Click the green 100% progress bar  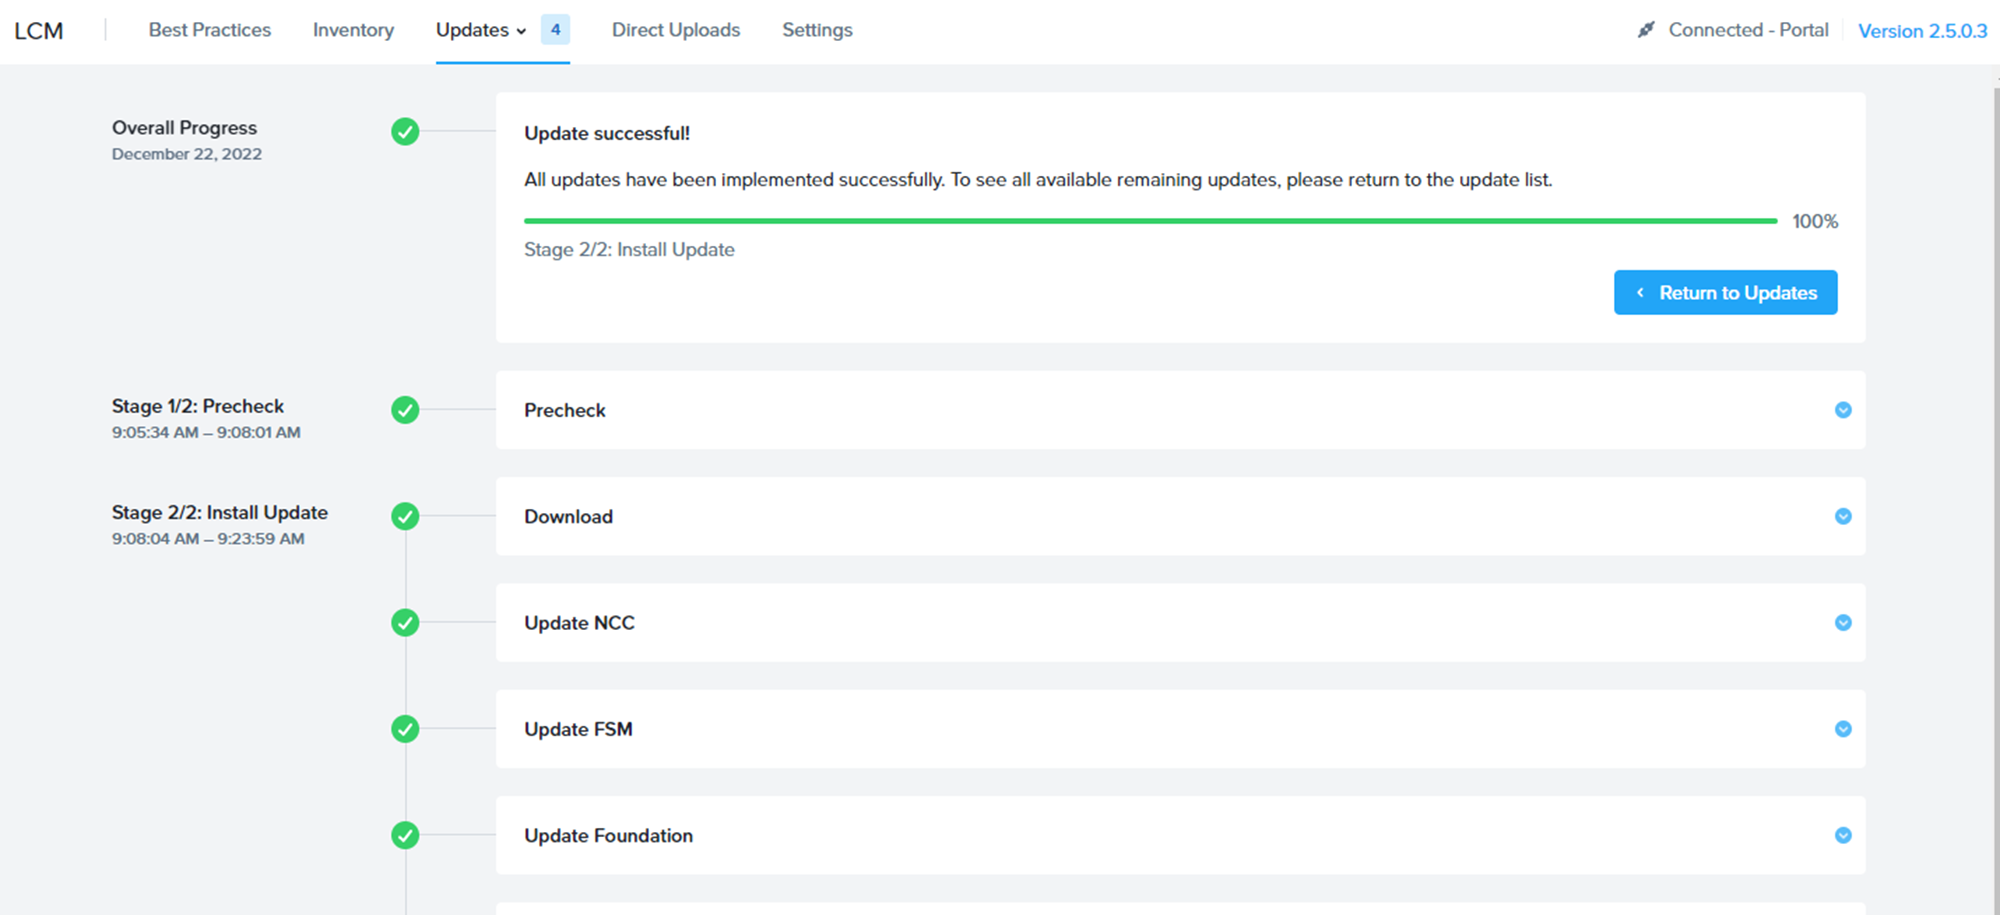pos(1150,221)
